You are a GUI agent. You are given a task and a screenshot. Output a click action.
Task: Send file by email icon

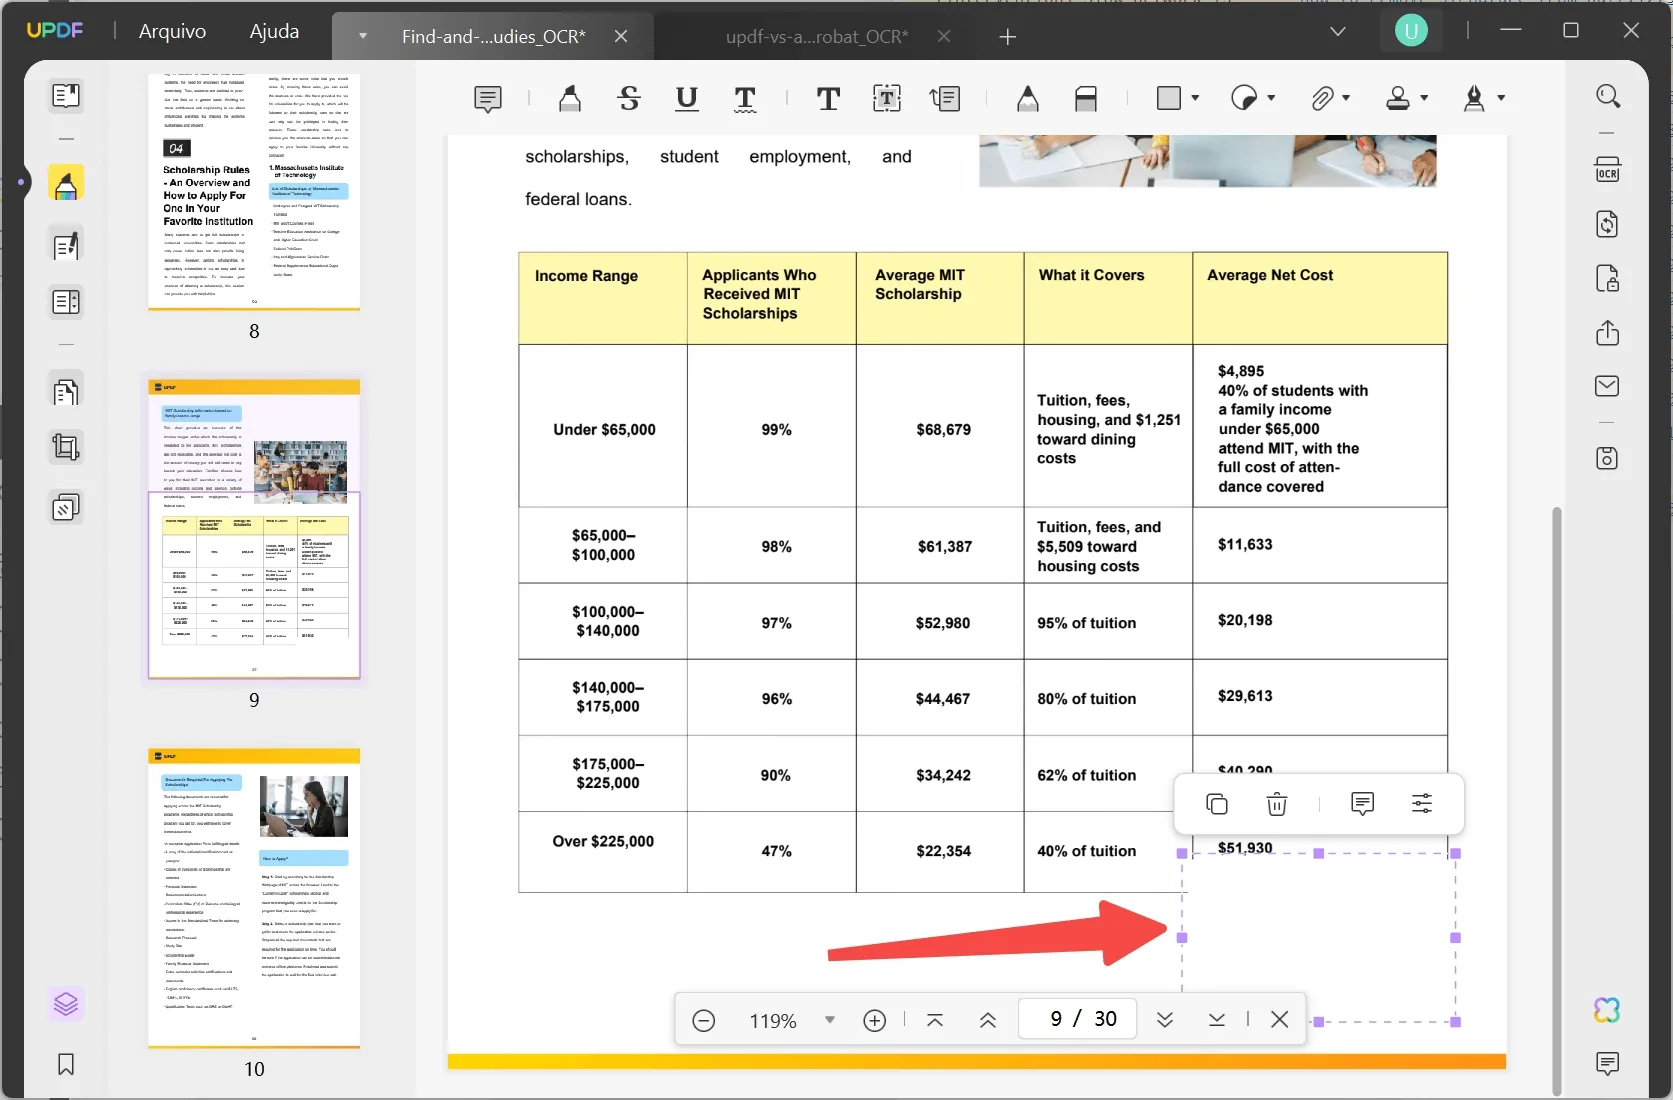(1608, 386)
